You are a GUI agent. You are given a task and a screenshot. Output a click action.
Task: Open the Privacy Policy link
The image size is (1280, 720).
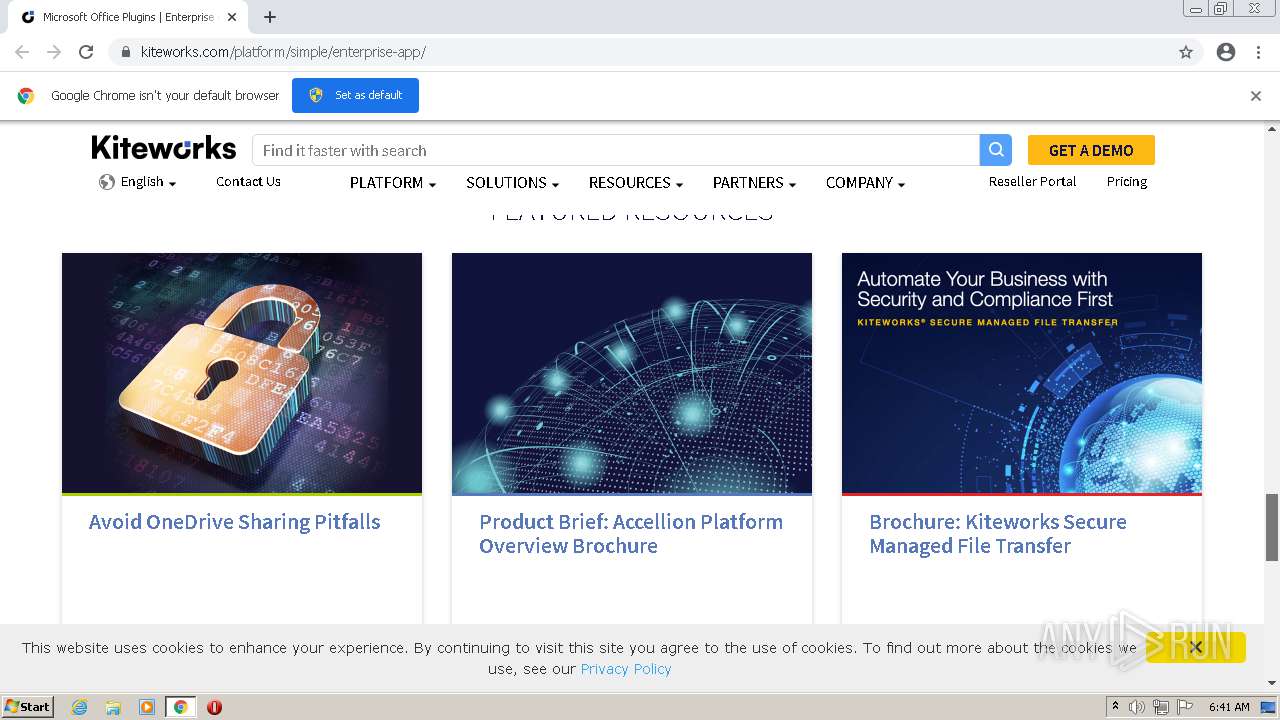pyautogui.click(x=626, y=669)
